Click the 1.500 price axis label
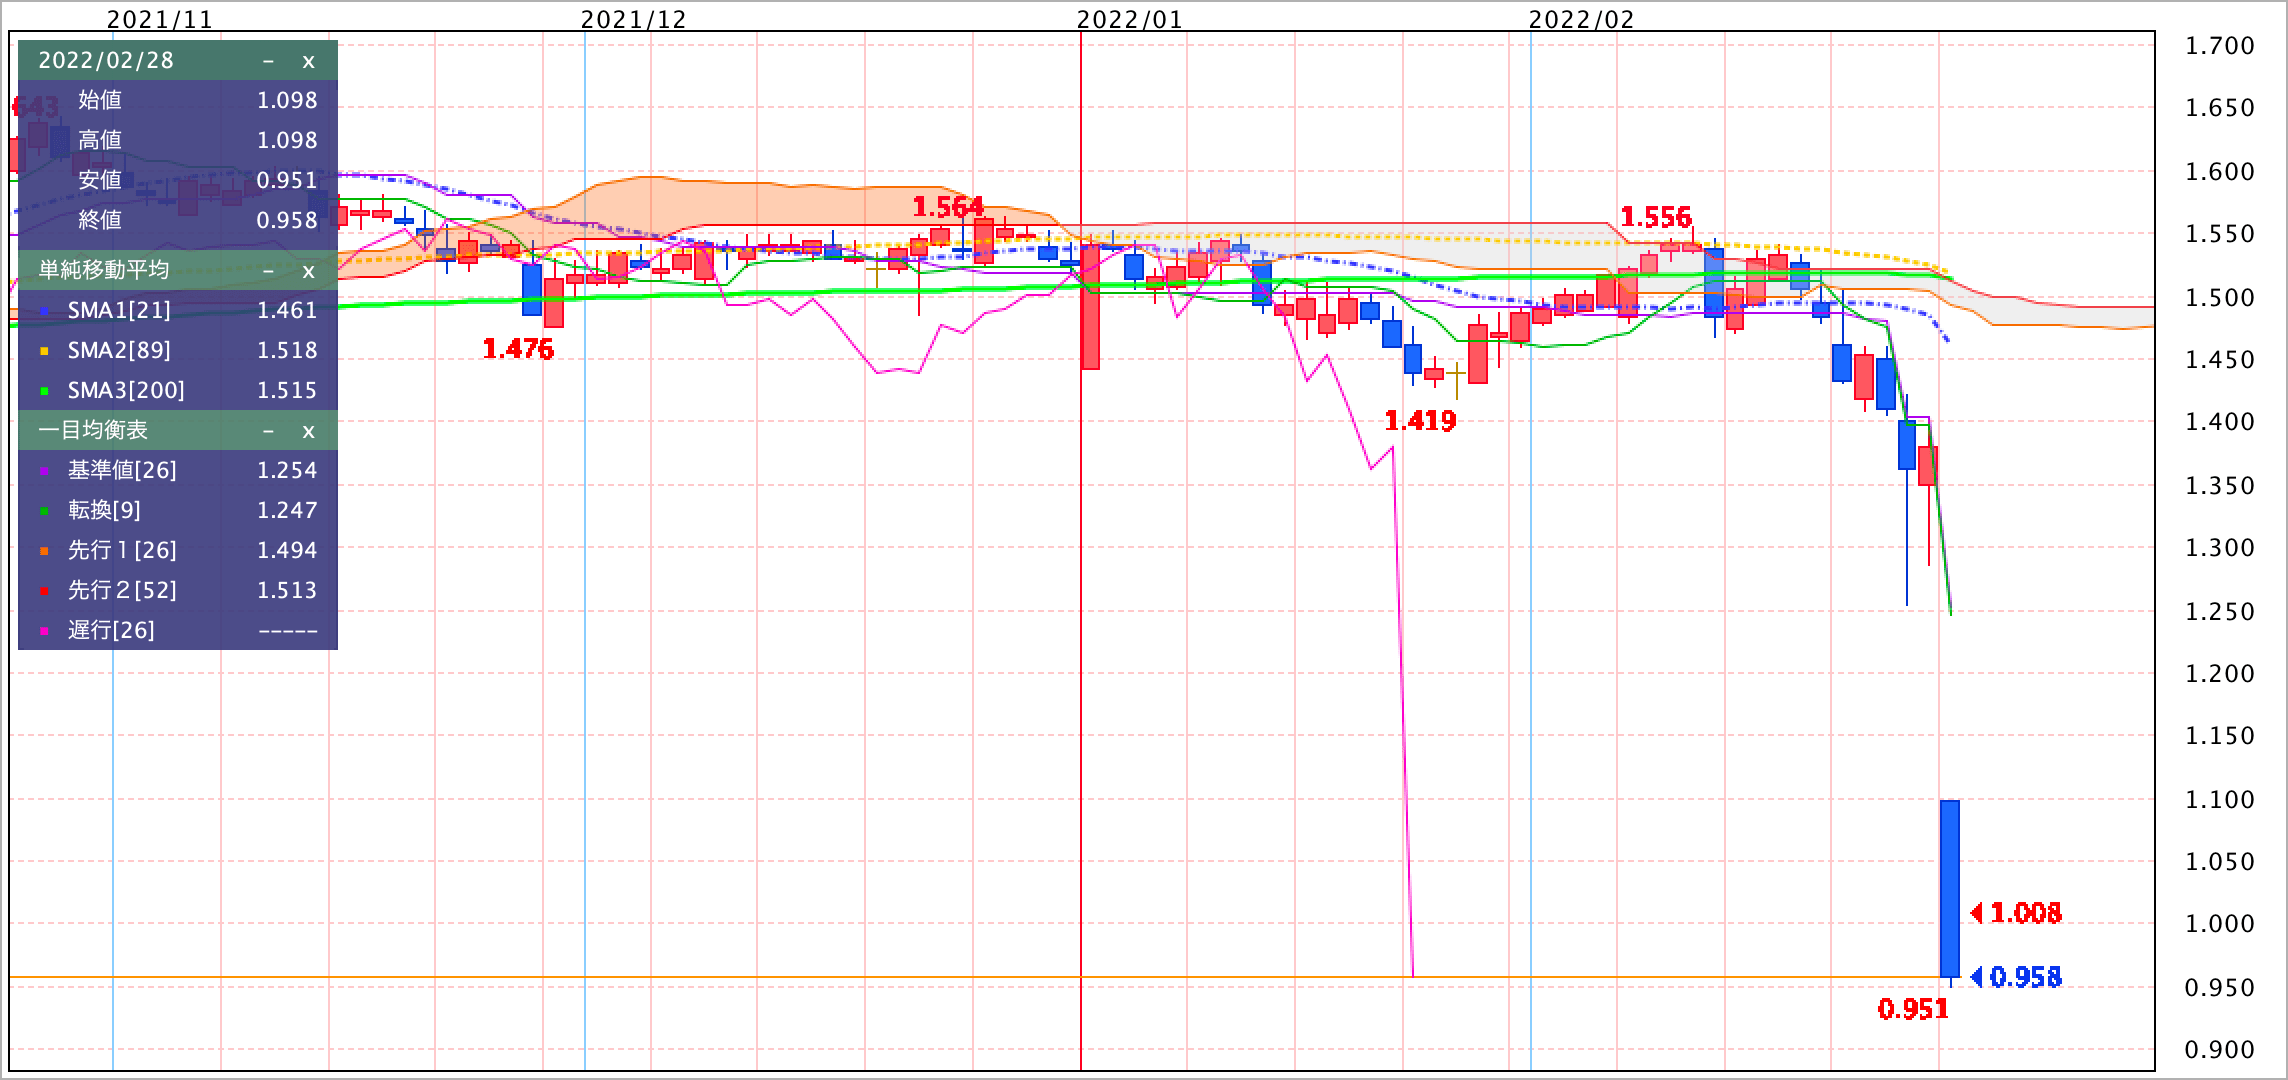The image size is (2288, 1080). point(2220,298)
